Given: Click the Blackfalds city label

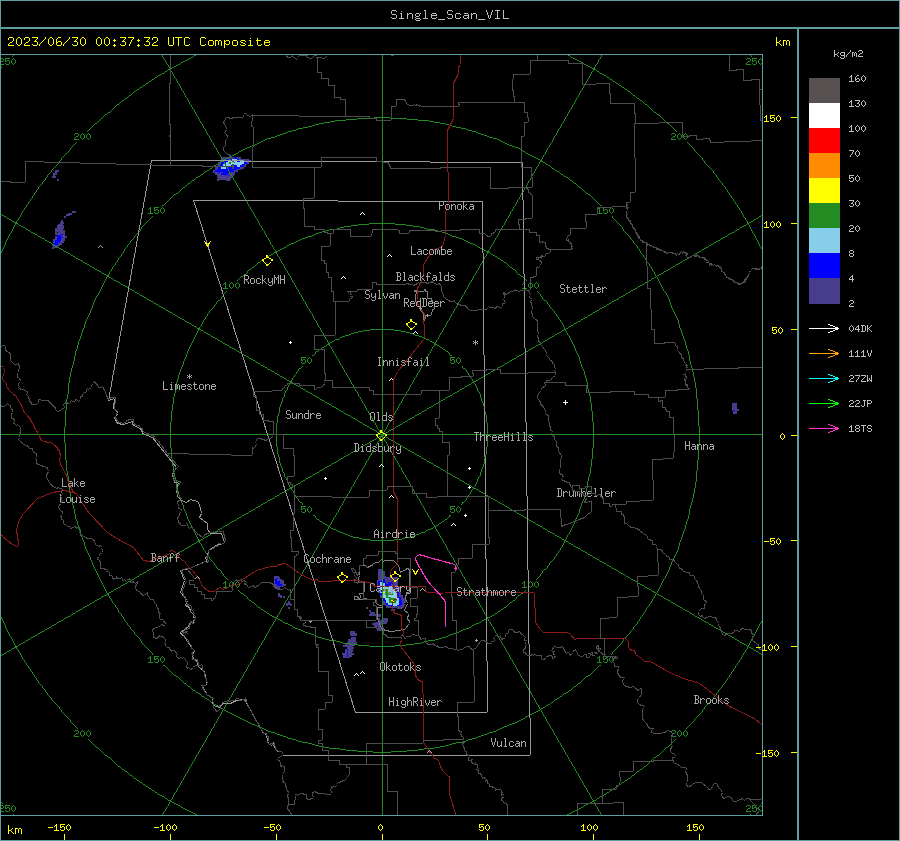Looking at the screenshot, I should 425,277.
